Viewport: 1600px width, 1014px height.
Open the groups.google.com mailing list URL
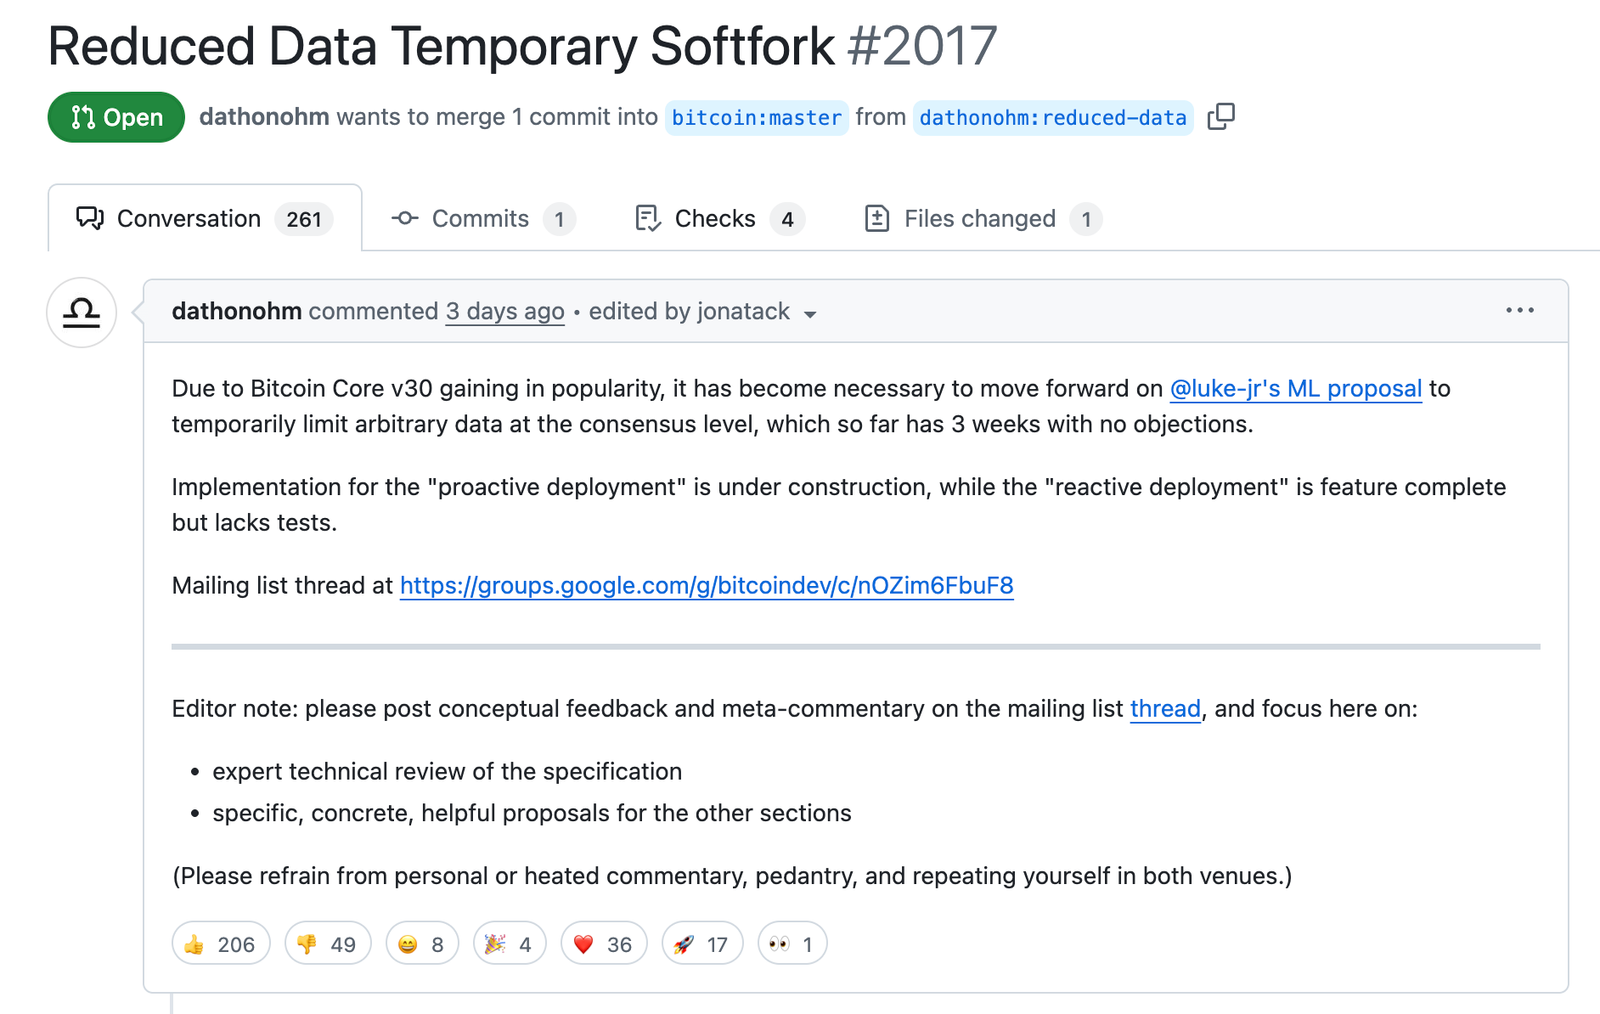706,585
